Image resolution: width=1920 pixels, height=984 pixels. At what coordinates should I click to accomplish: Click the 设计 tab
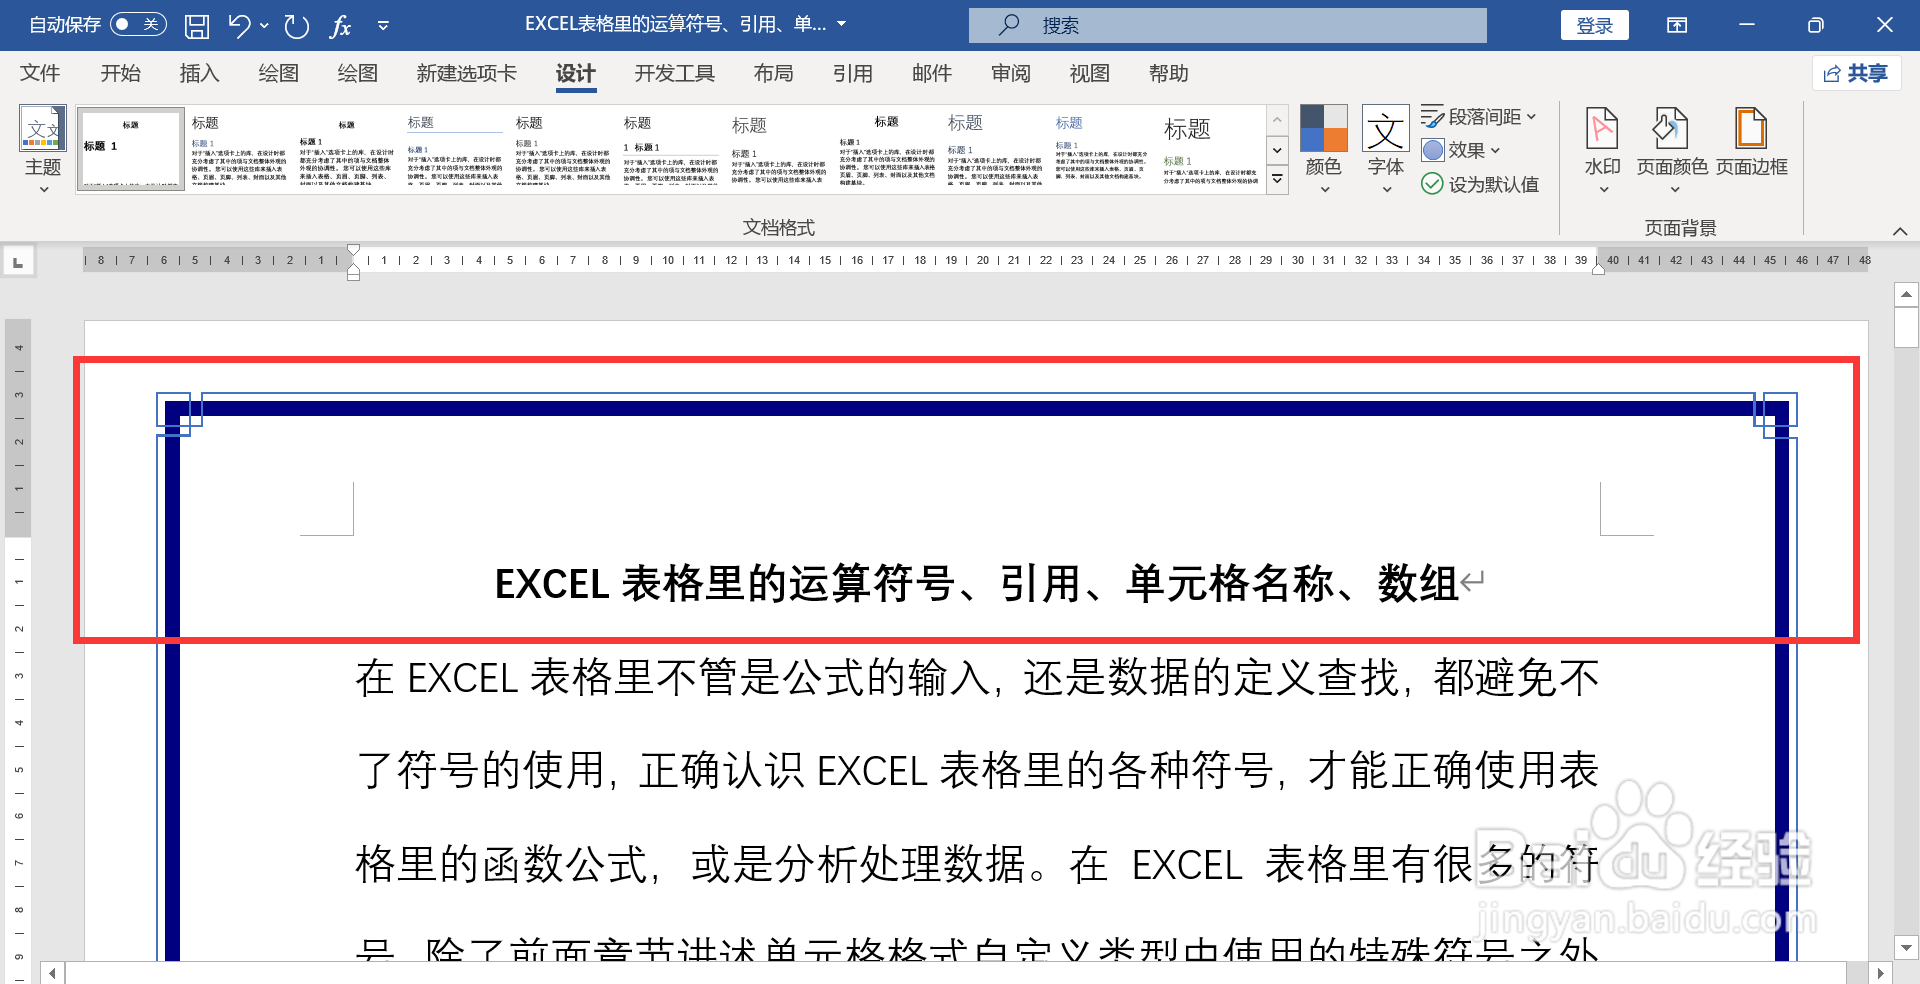575,73
